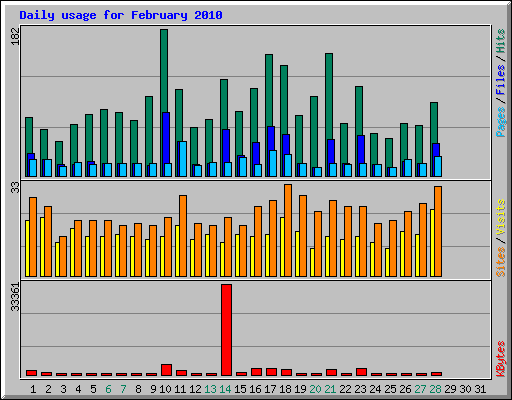The height and width of the screenshot is (400, 512).
Task: Click the yellow sites bar for day 28
Action: tap(432, 243)
